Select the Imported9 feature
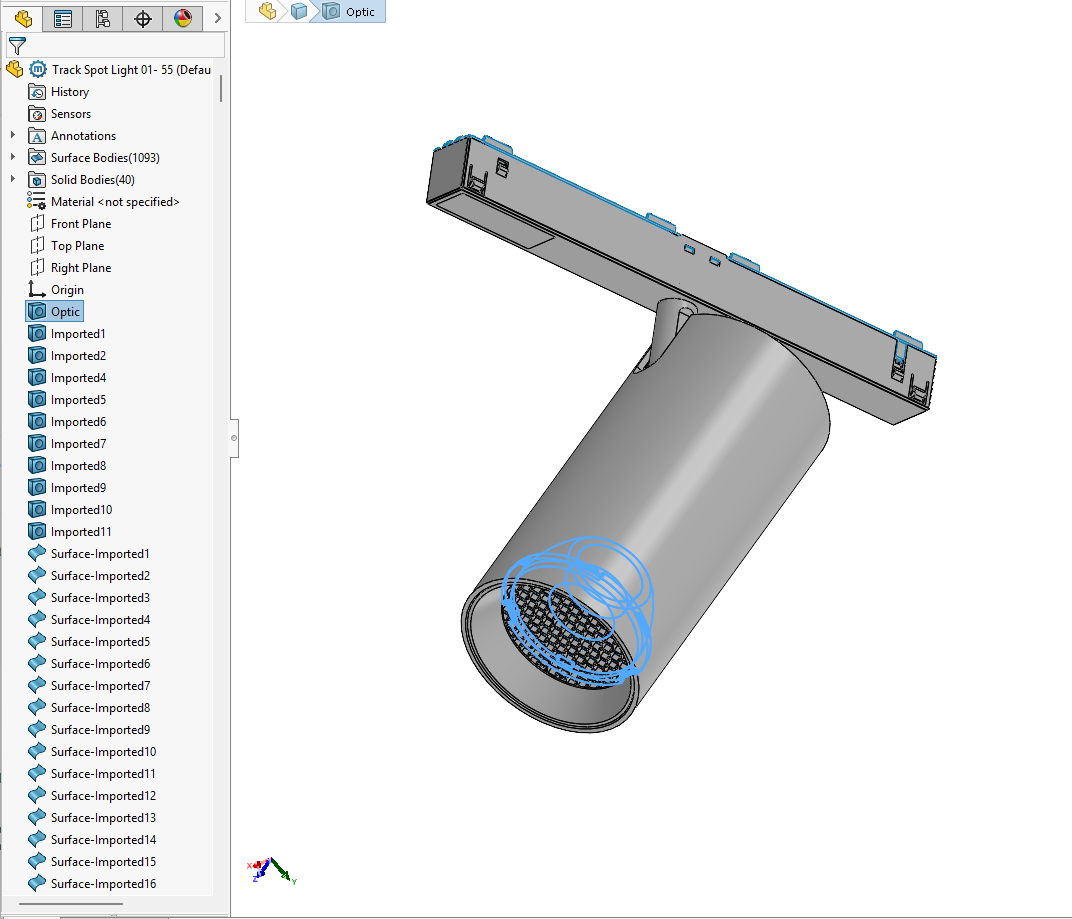 click(x=78, y=488)
